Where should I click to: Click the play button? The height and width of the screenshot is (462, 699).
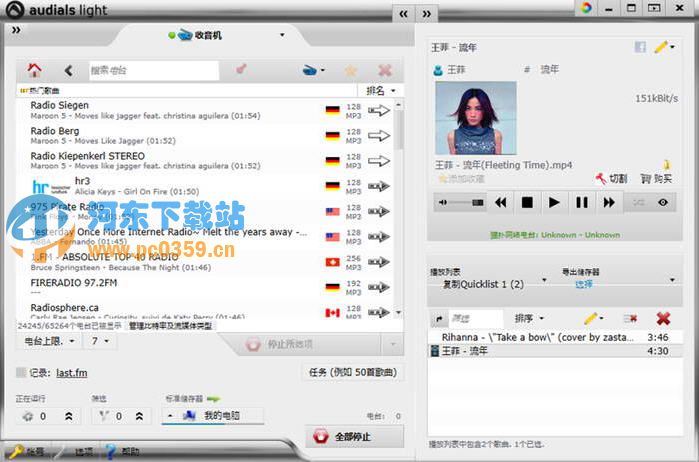[554, 202]
